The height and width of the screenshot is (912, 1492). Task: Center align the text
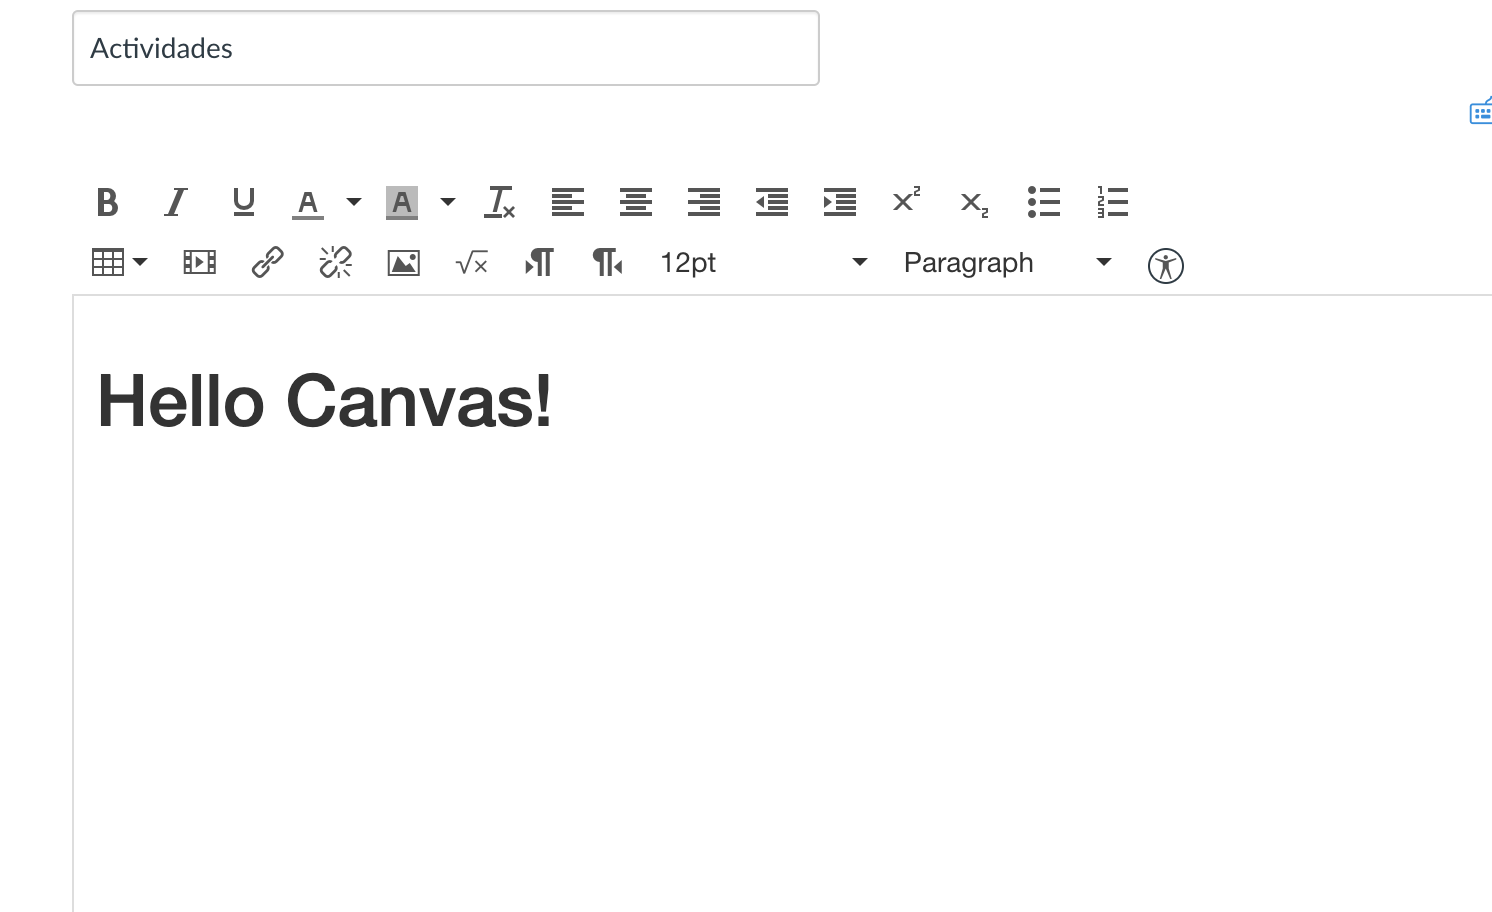pyautogui.click(x=635, y=202)
